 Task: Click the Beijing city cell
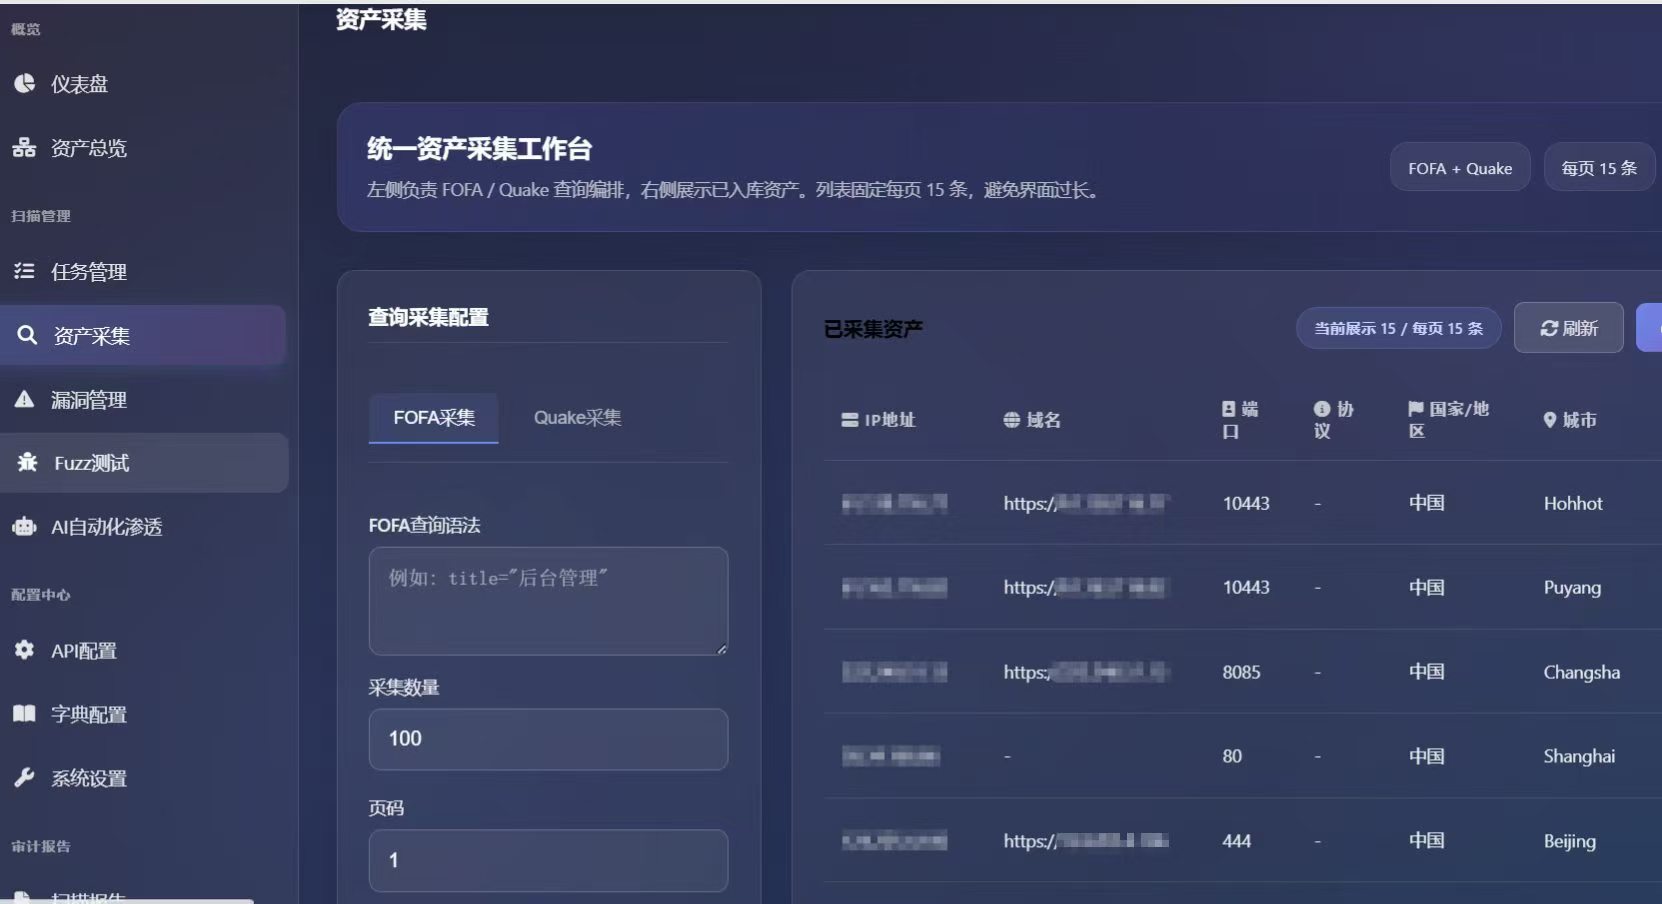(x=1569, y=841)
